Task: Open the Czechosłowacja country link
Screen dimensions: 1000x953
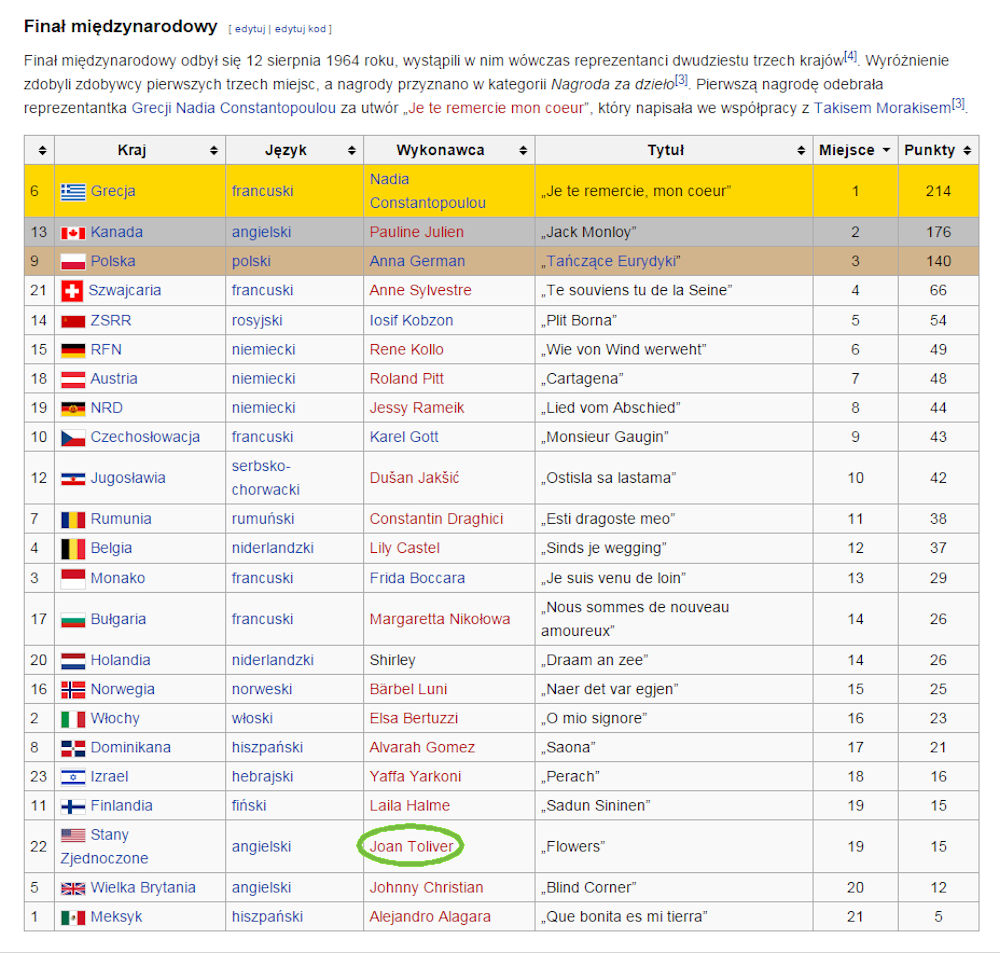Action: [x=145, y=438]
